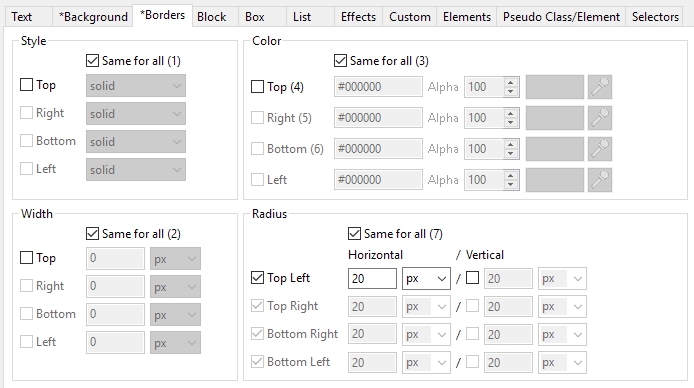Uncheck Same for all (2) in Width
The height and width of the screenshot is (388, 694).
92,234
